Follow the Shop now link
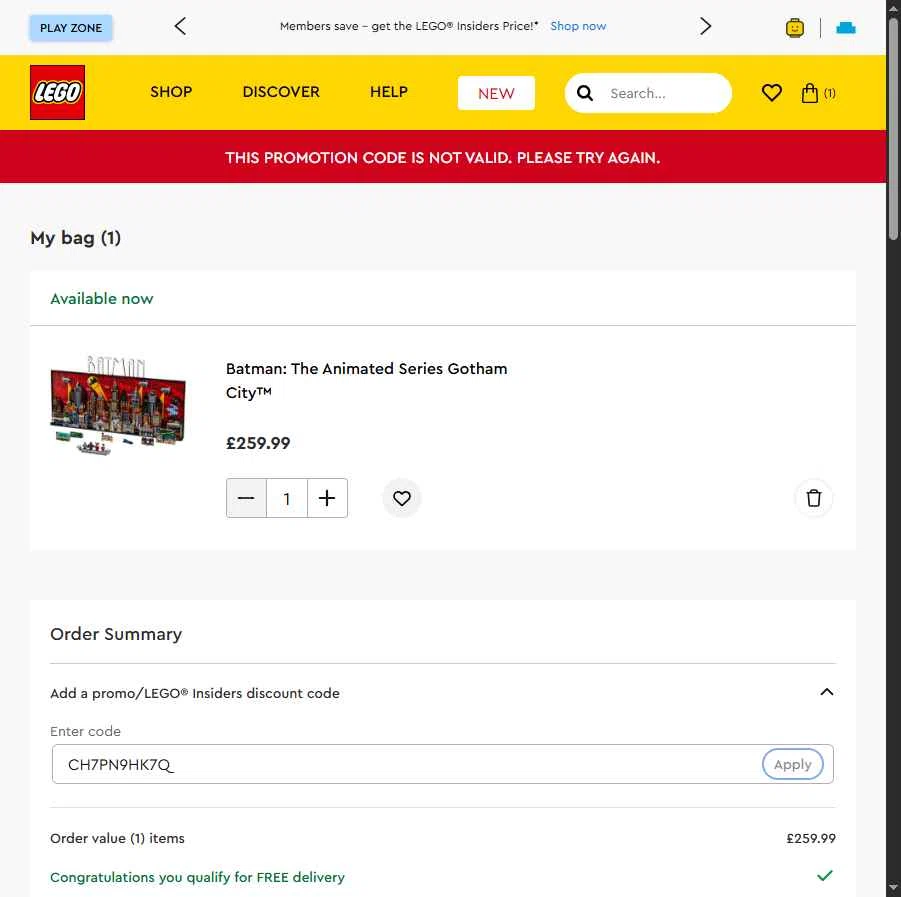 click(578, 26)
